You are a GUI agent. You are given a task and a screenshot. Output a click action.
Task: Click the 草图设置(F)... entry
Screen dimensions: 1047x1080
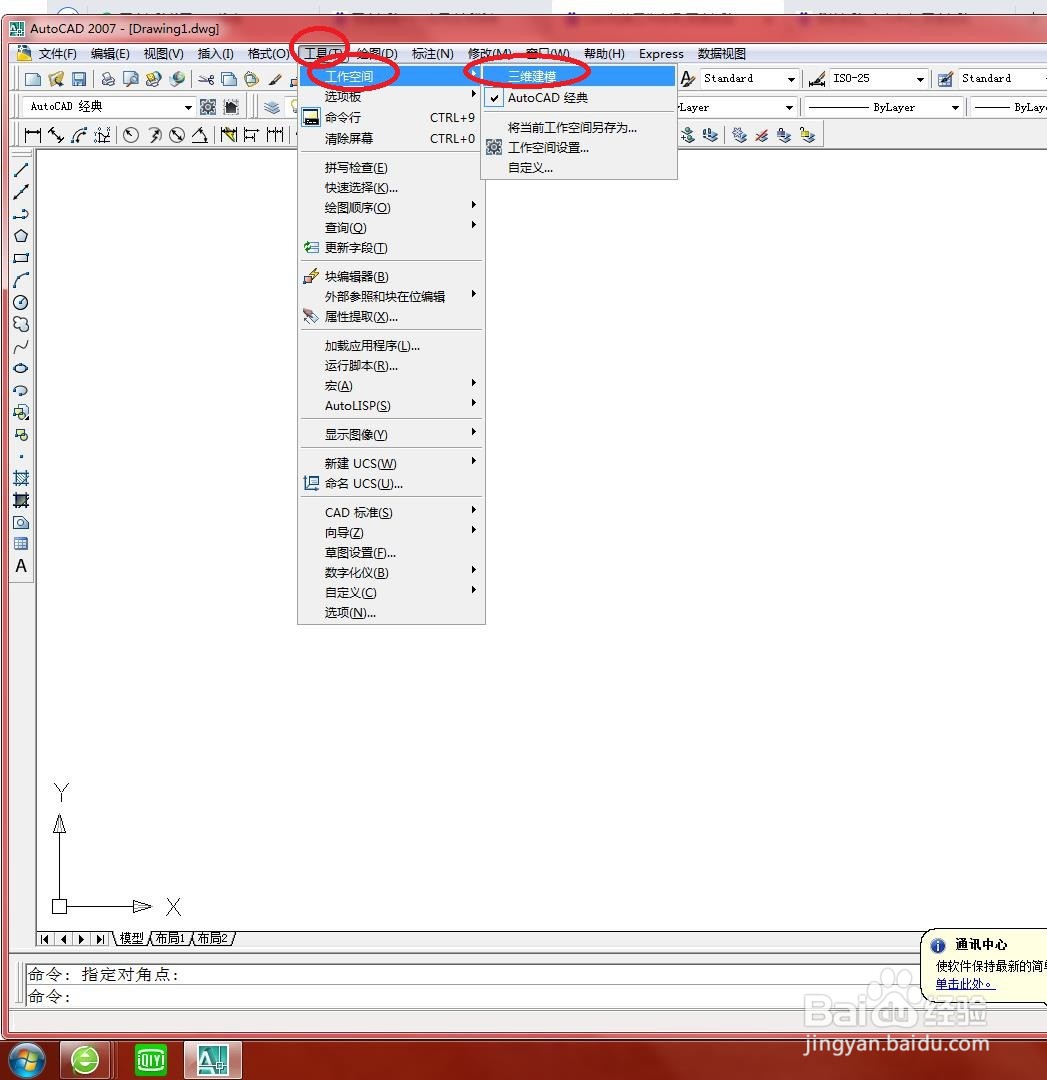point(391,552)
